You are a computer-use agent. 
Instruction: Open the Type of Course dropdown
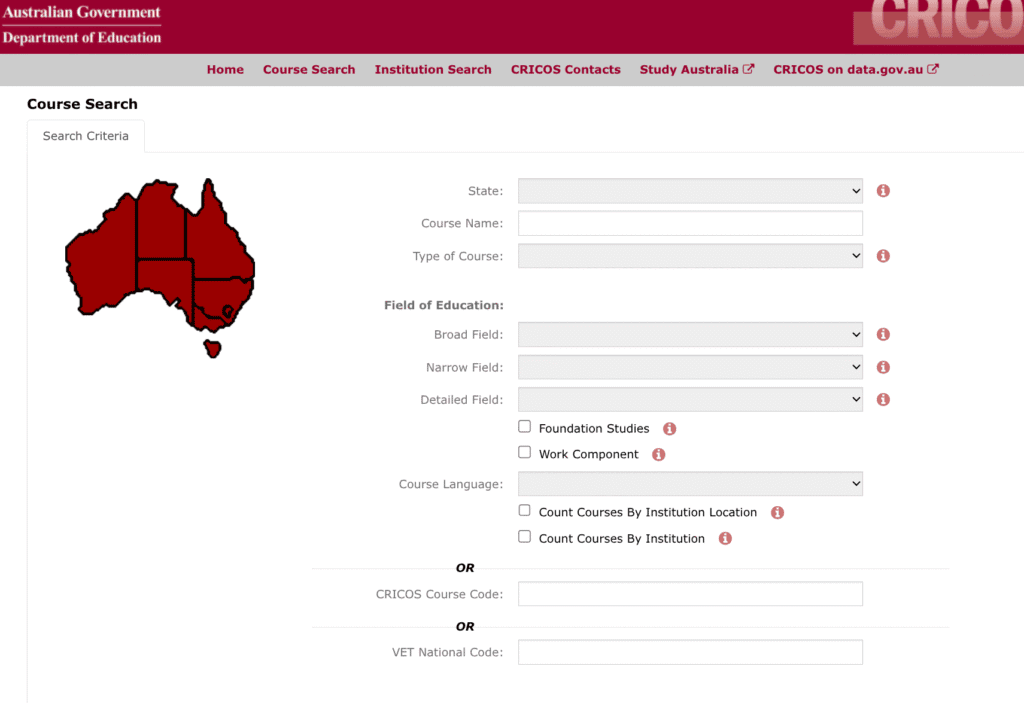pyautogui.click(x=690, y=256)
